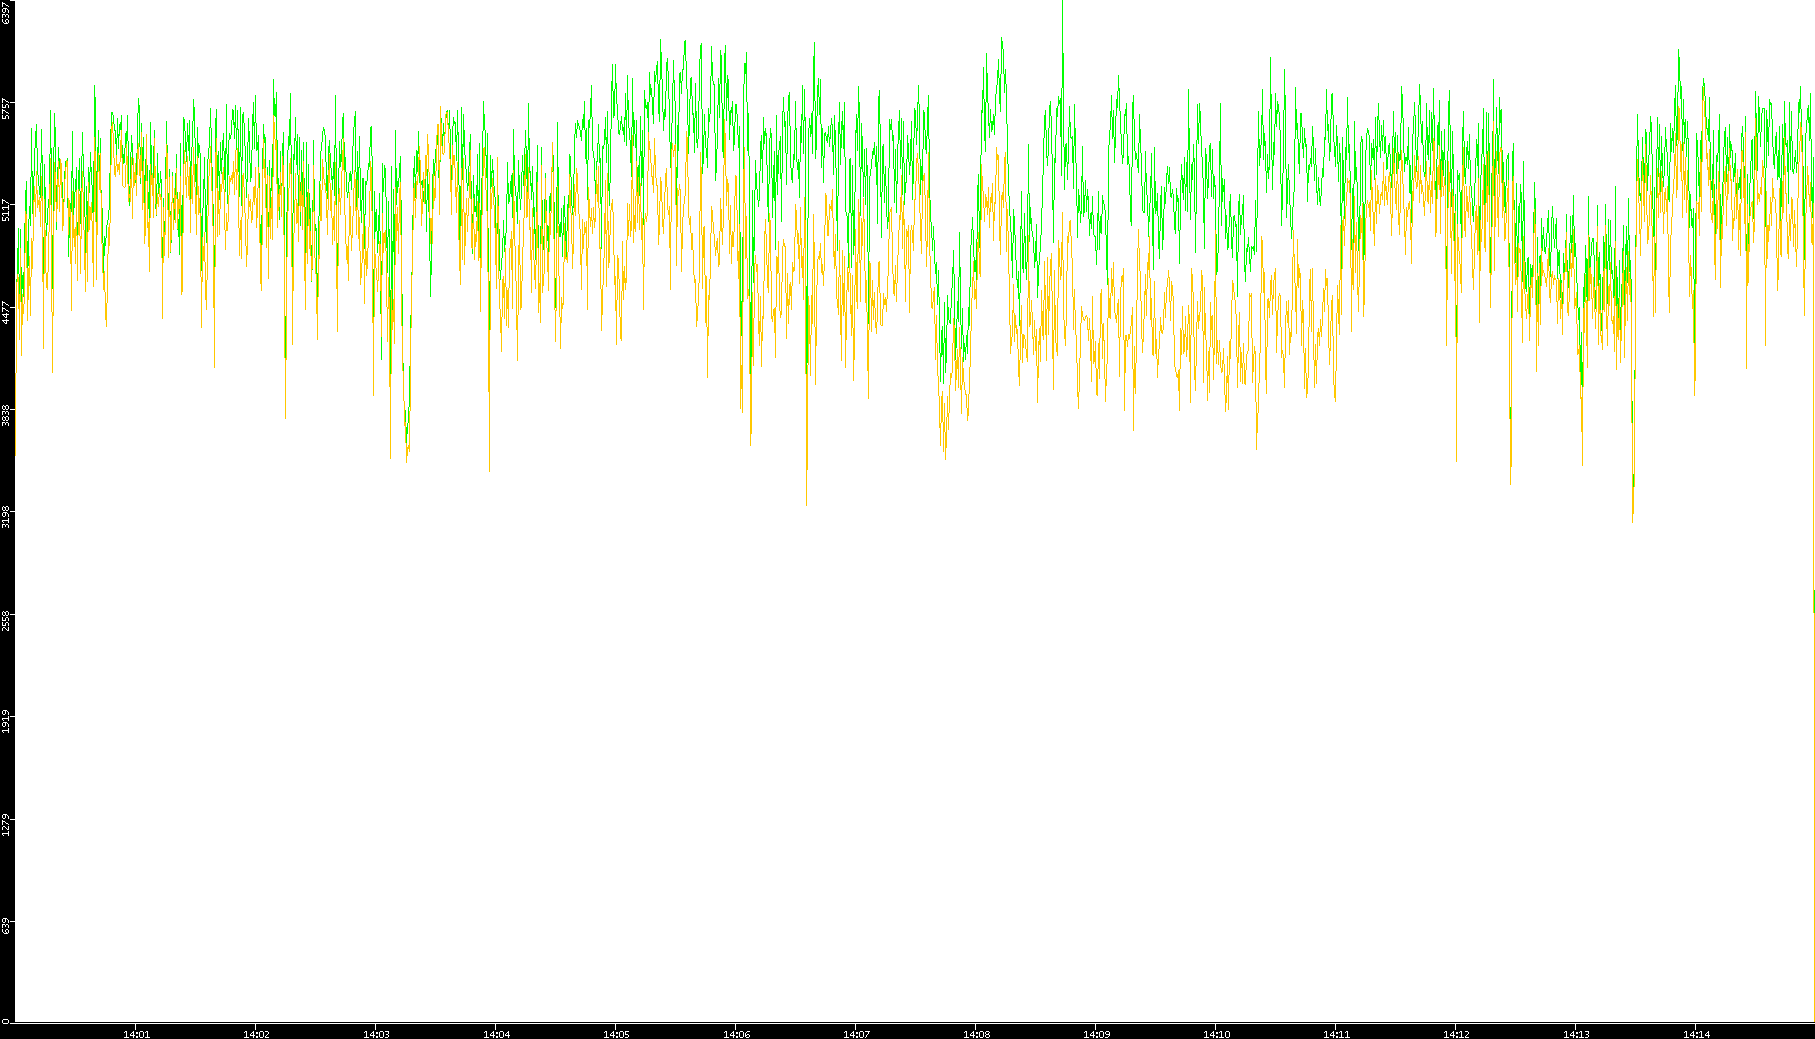The height and width of the screenshot is (1039, 1815).
Task: Pick the 14:07 time marker
Action: [x=856, y=1033]
